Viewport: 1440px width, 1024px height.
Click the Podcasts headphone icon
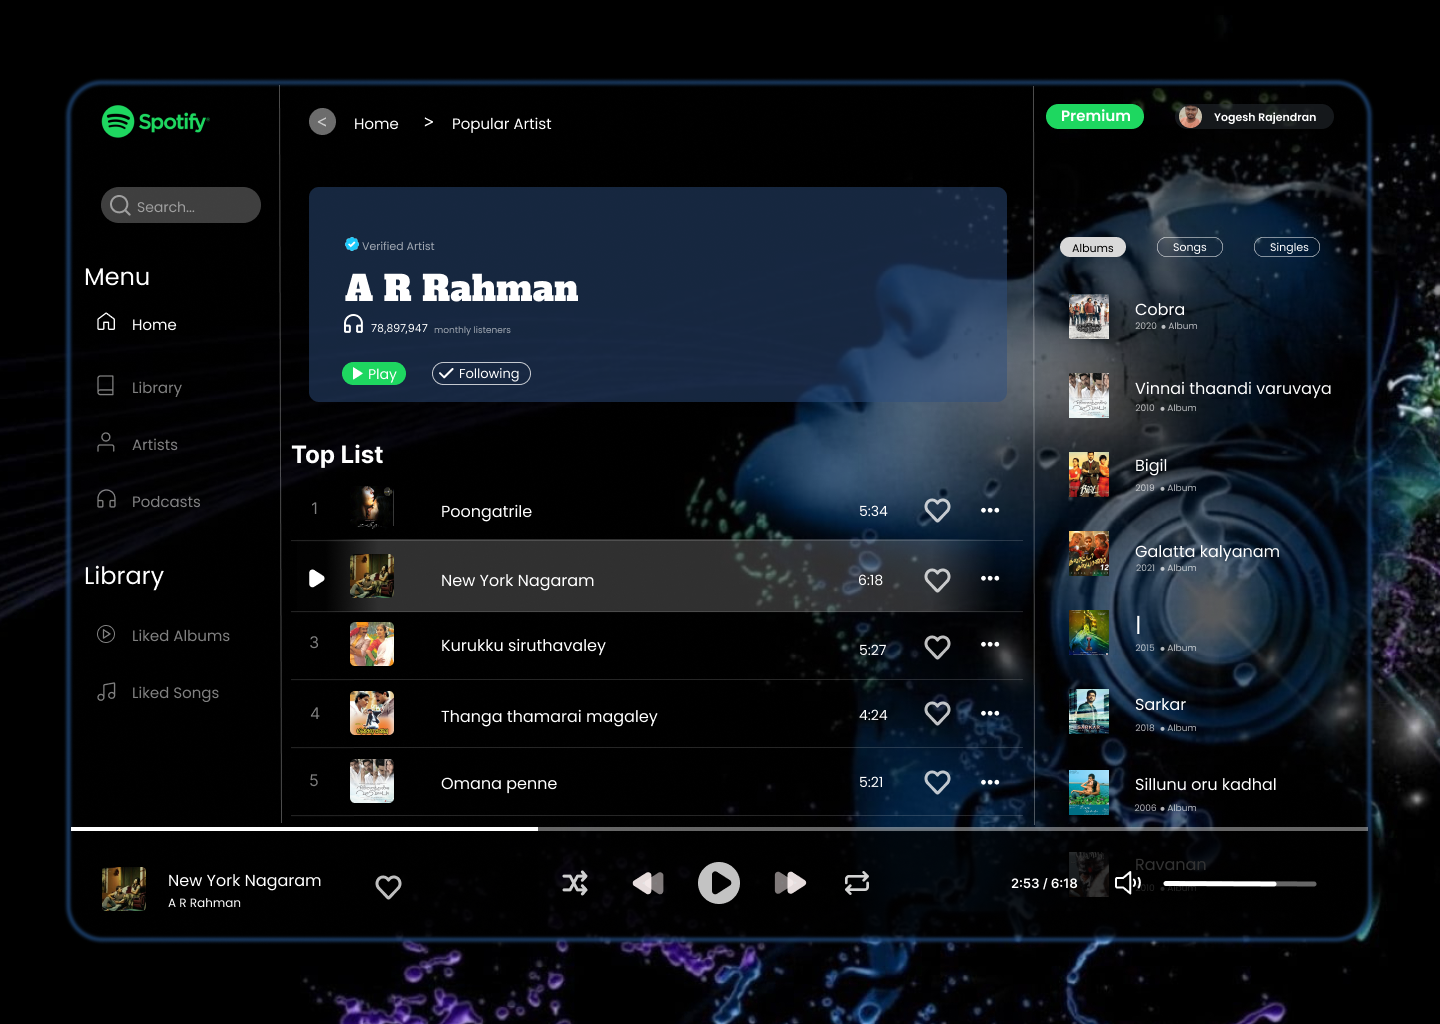[106, 499]
